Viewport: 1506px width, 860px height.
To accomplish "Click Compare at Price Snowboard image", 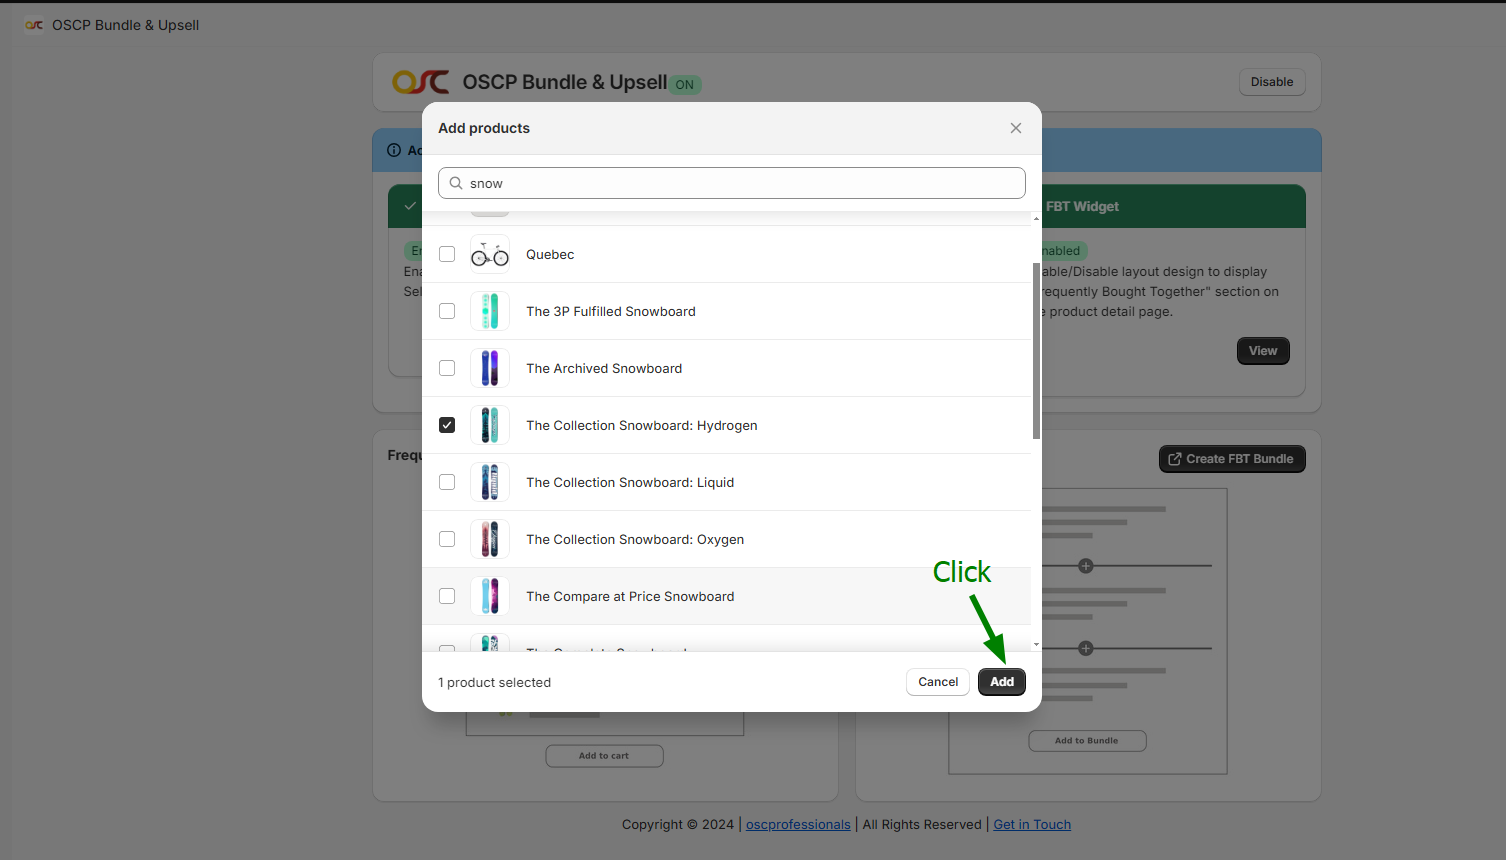I will coord(490,597).
